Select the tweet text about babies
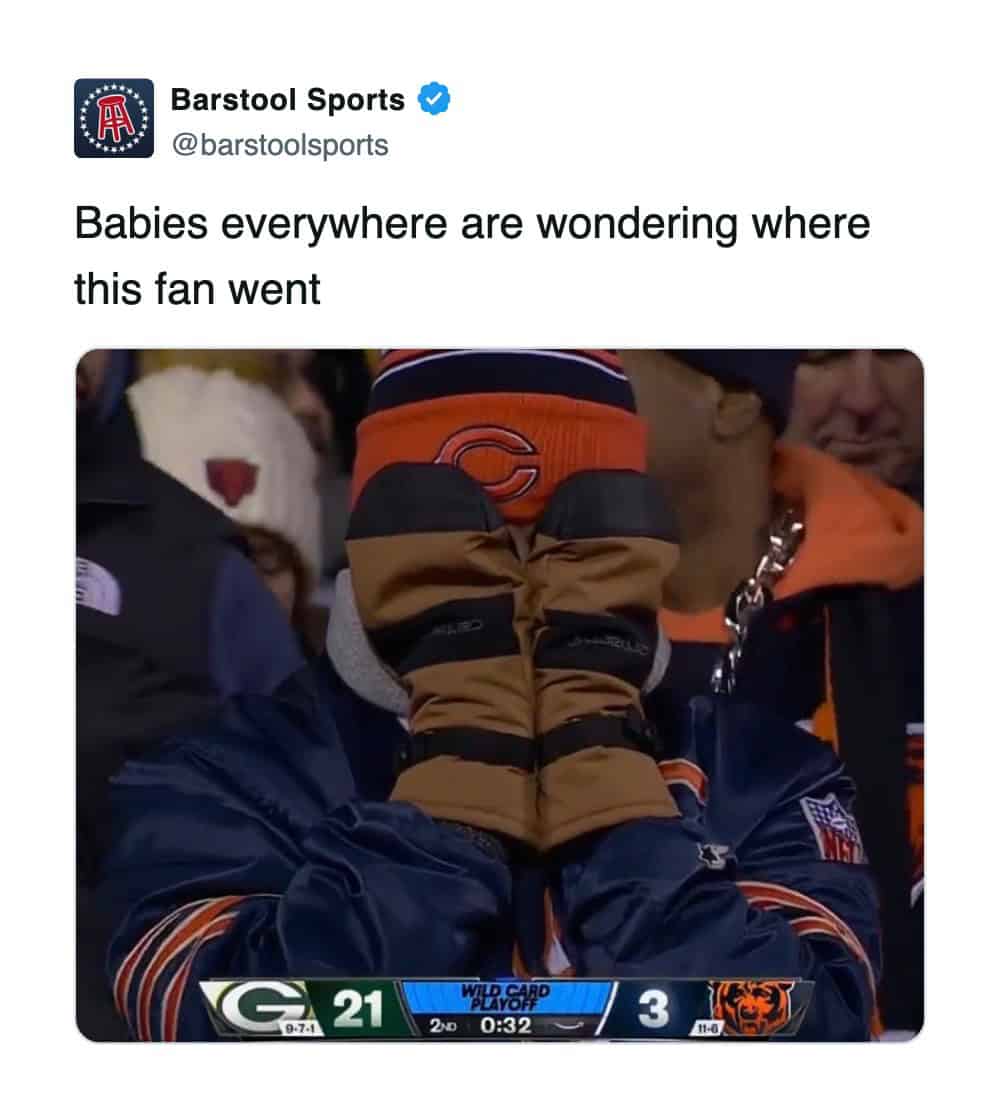 click(x=472, y=256)
